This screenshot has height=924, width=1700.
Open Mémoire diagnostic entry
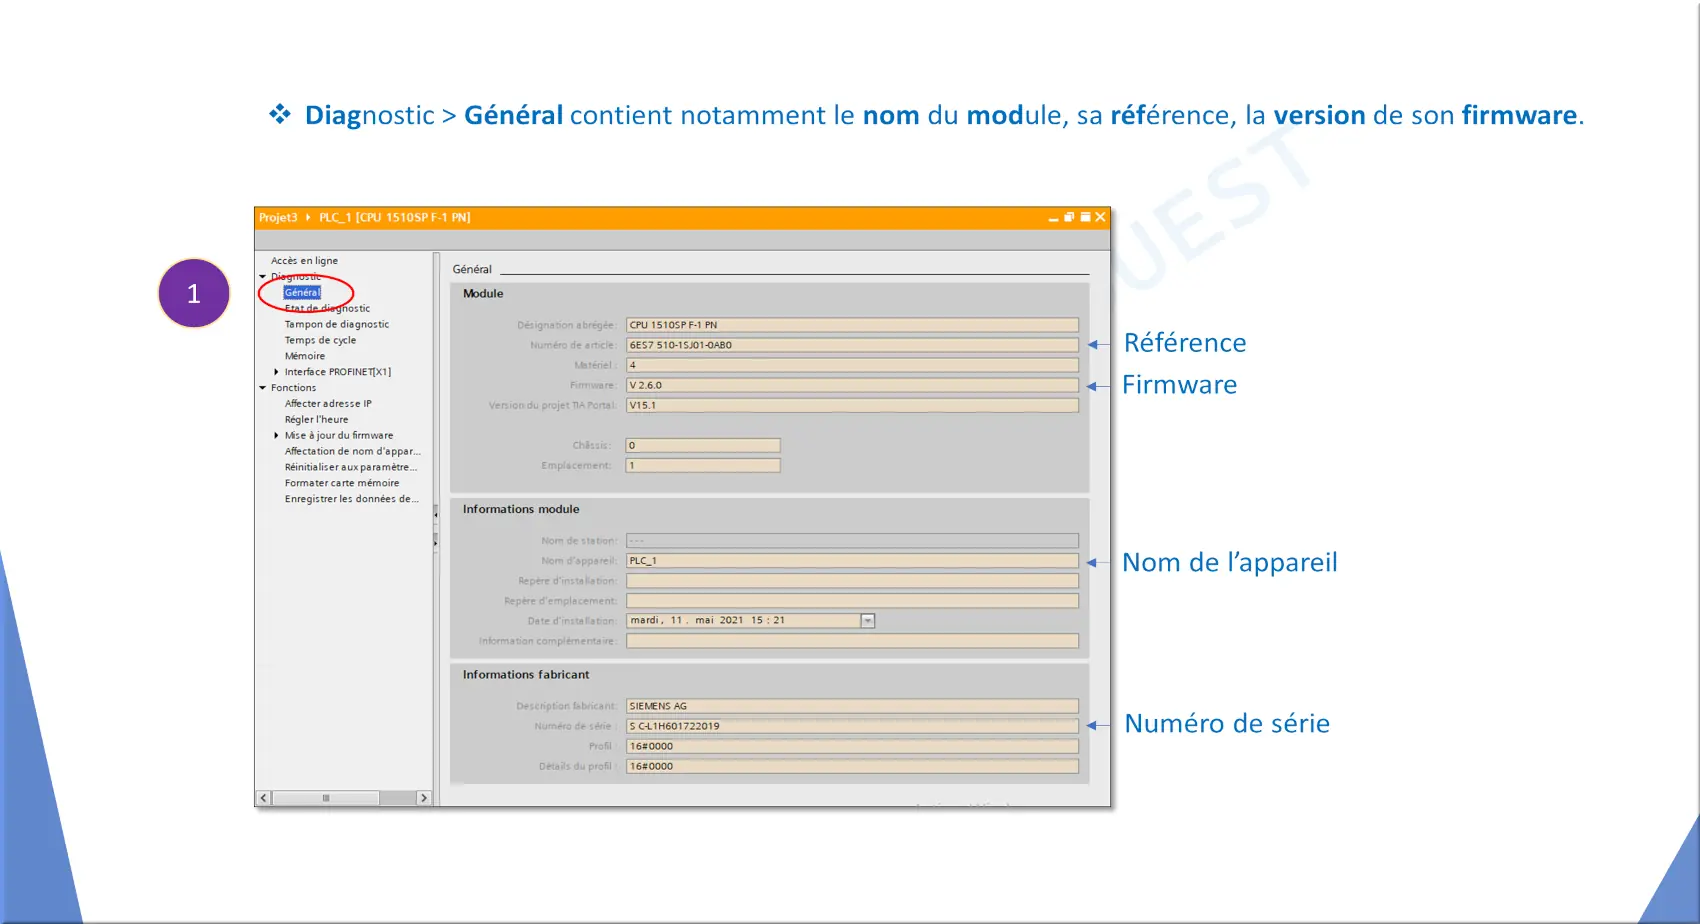pos(304,356)
